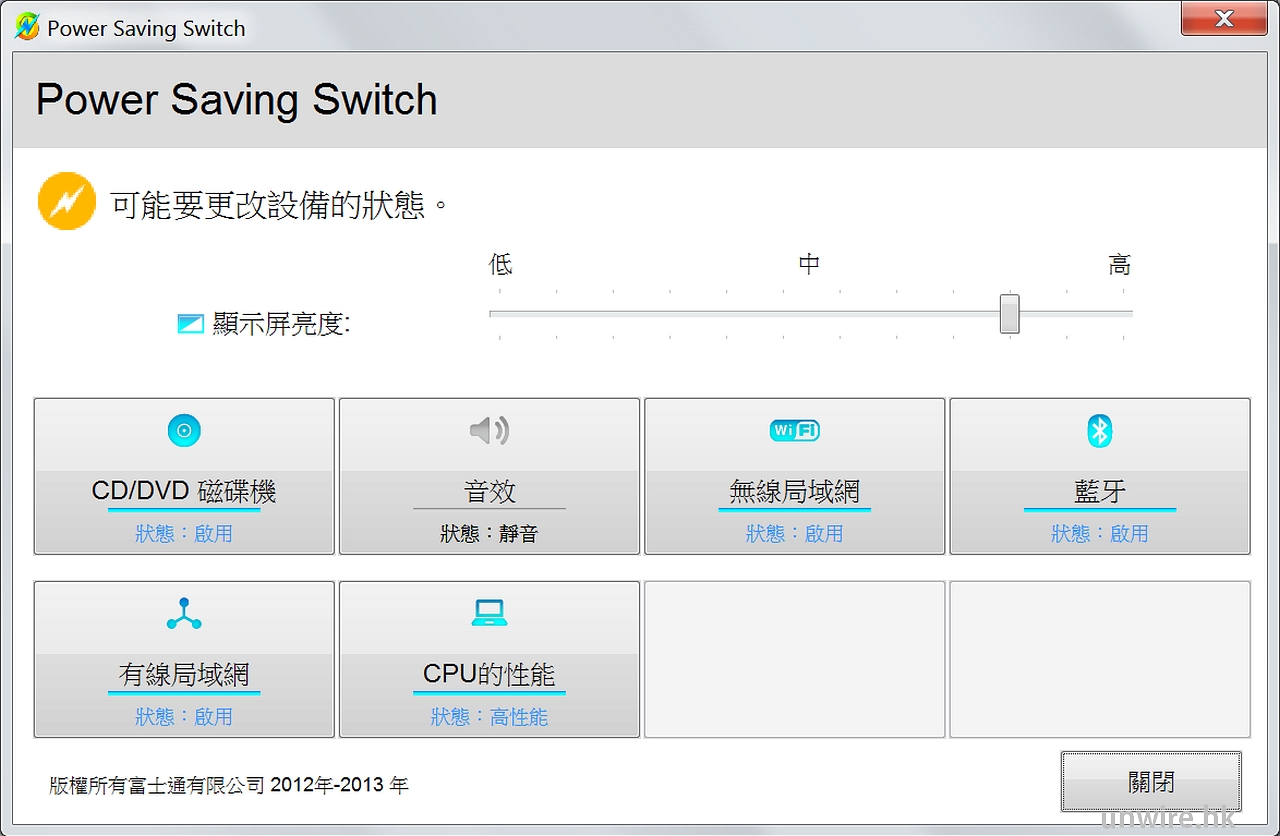
Task: Click the CPU laptop icon
Action: pyautogui.click(x=489, y=613)
